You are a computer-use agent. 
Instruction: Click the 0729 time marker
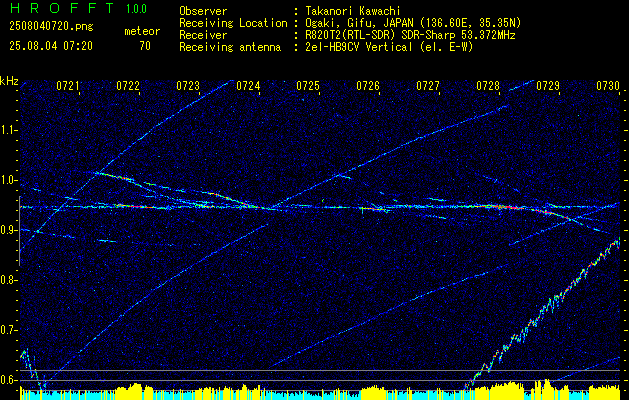548,86
